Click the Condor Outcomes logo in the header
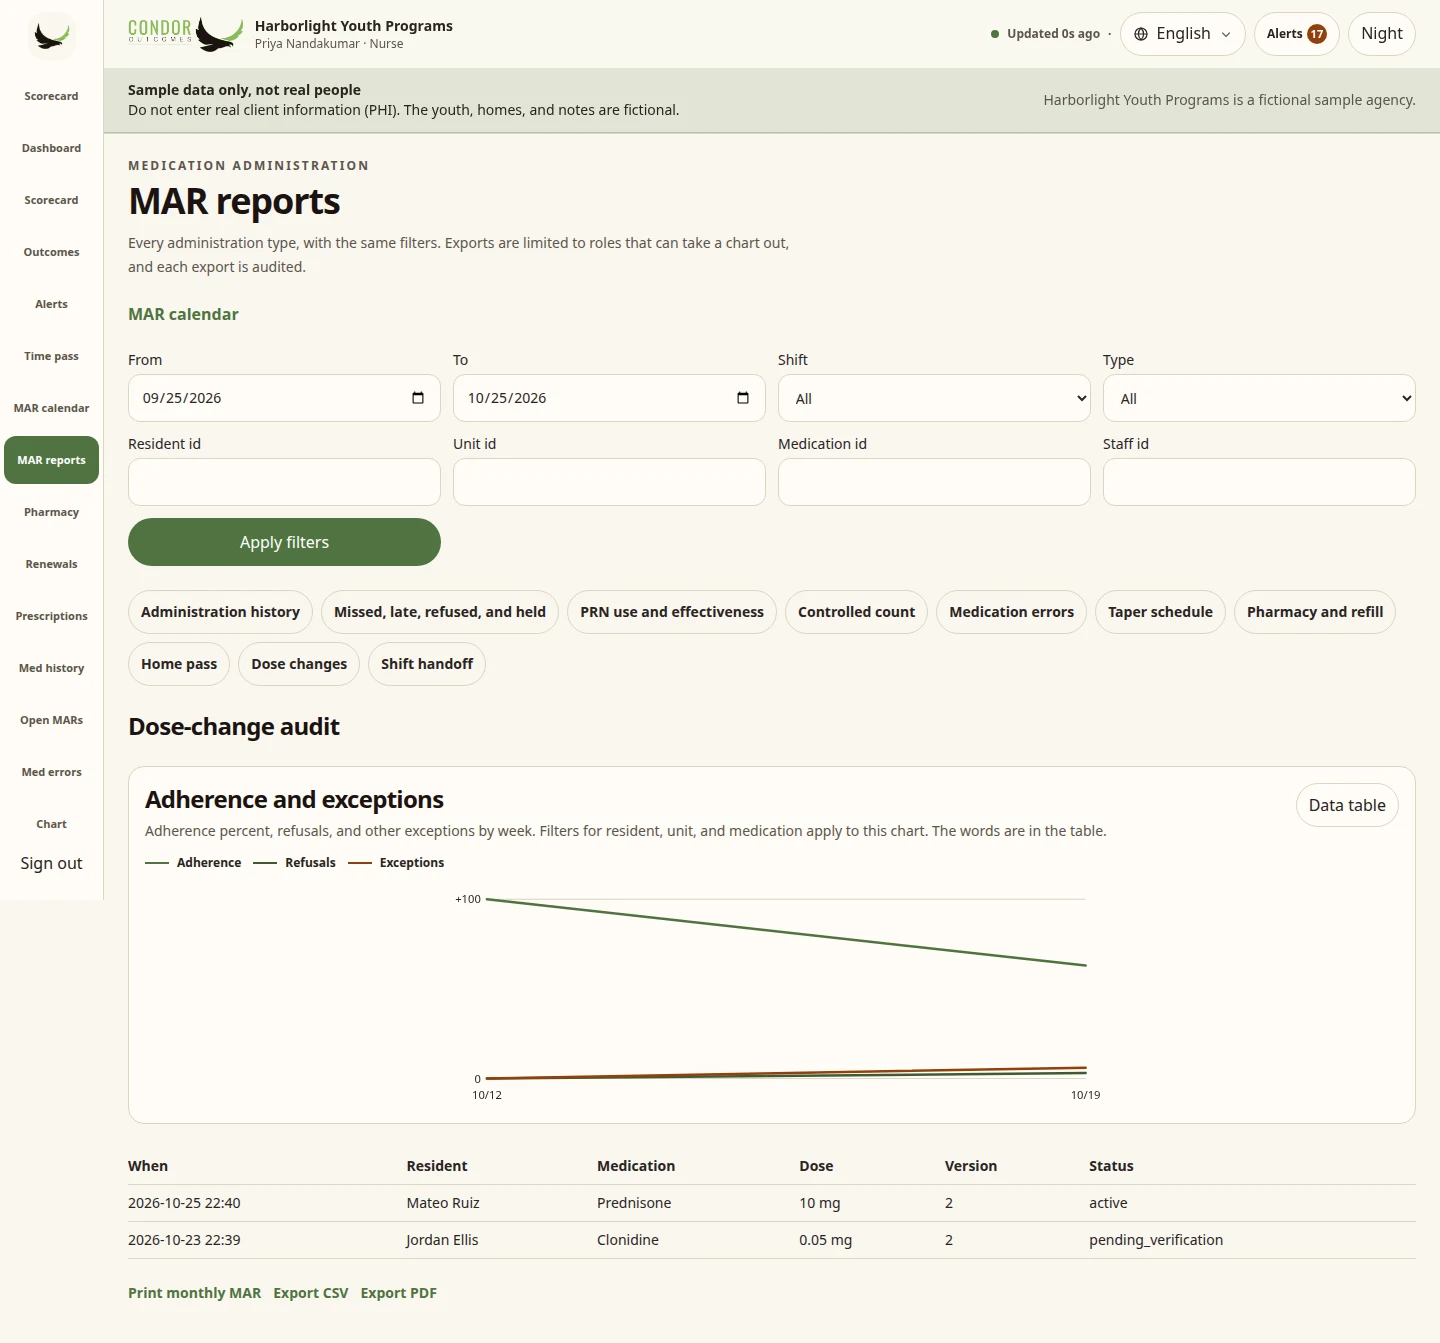The image size is (1440, 1343). click(186, 34)
